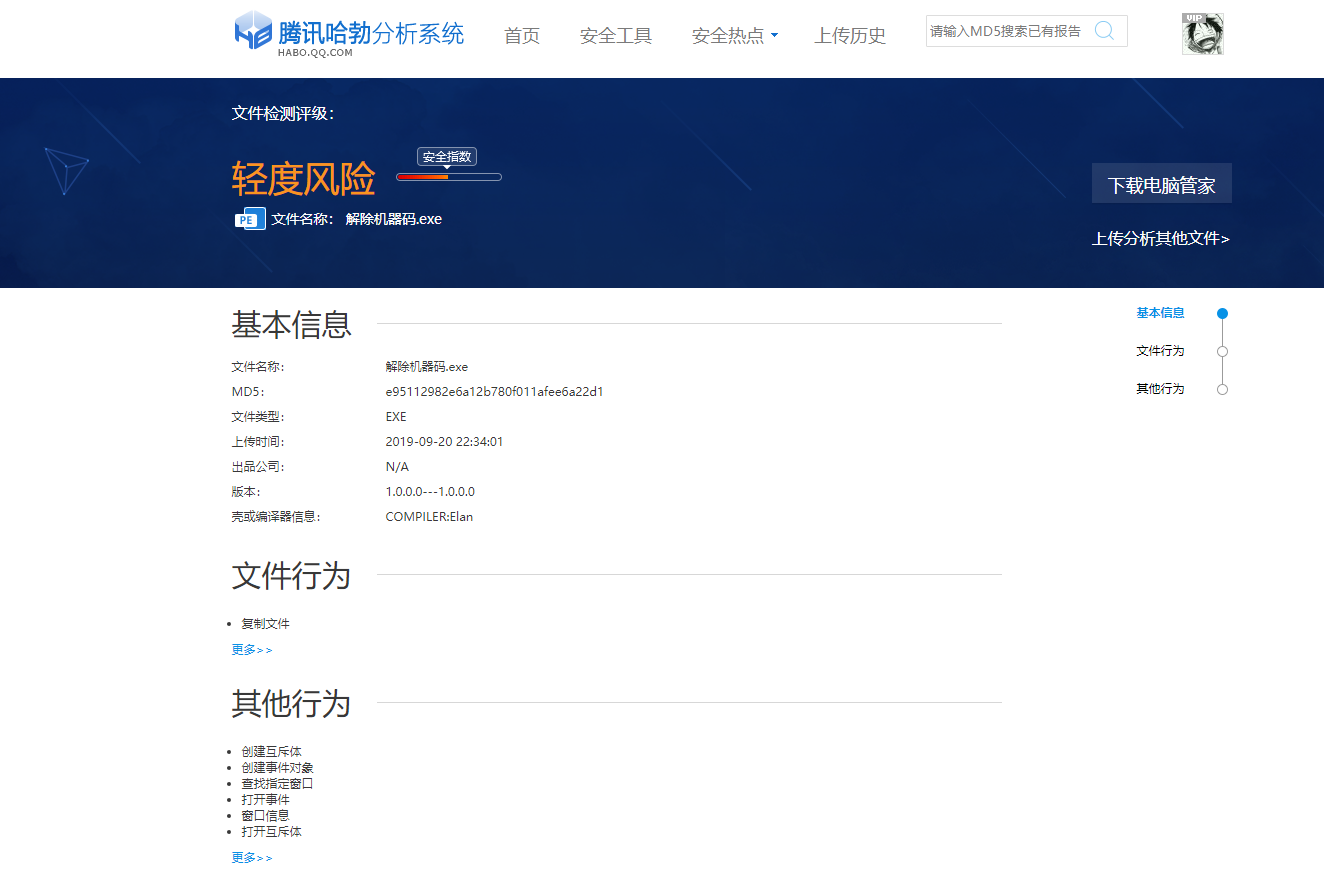This screenshot has height=890, width=1324.
Task: Click the PE file type icon
Action: coord(250,219)
